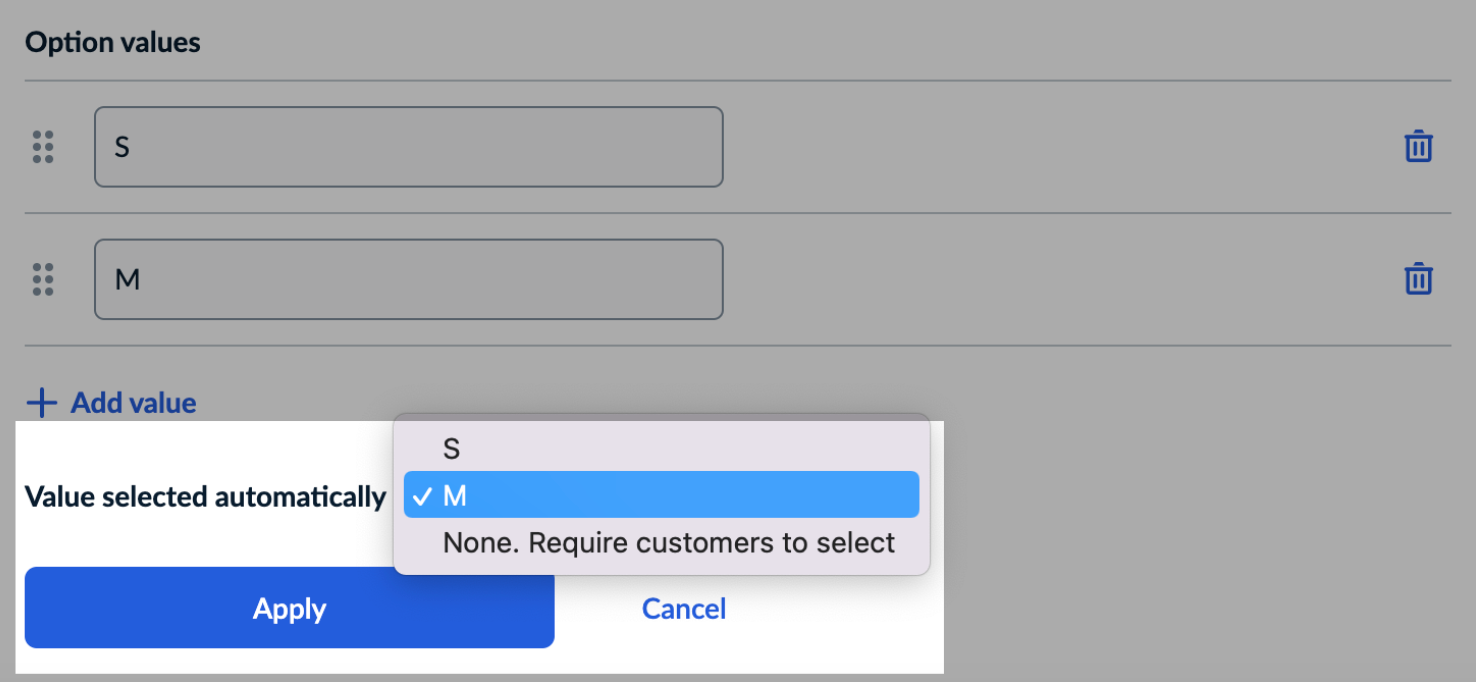1476x682 pixels.
Task: Grab the drag handle for M row
Action: tap(43, 279)
